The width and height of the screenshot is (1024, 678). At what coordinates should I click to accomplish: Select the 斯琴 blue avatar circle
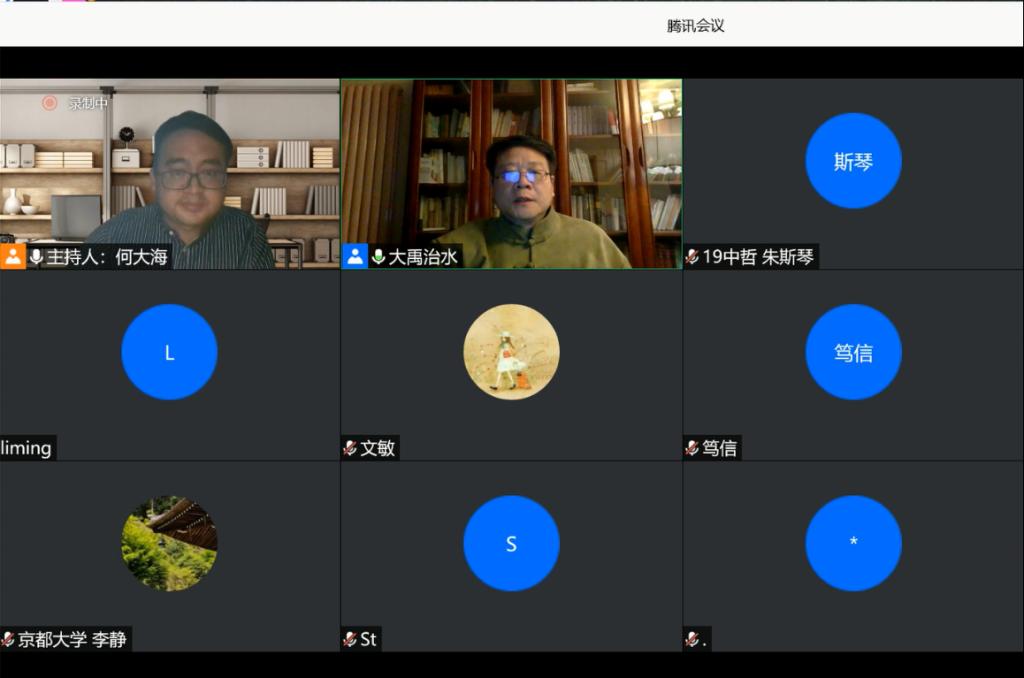(x=853, y=161)
